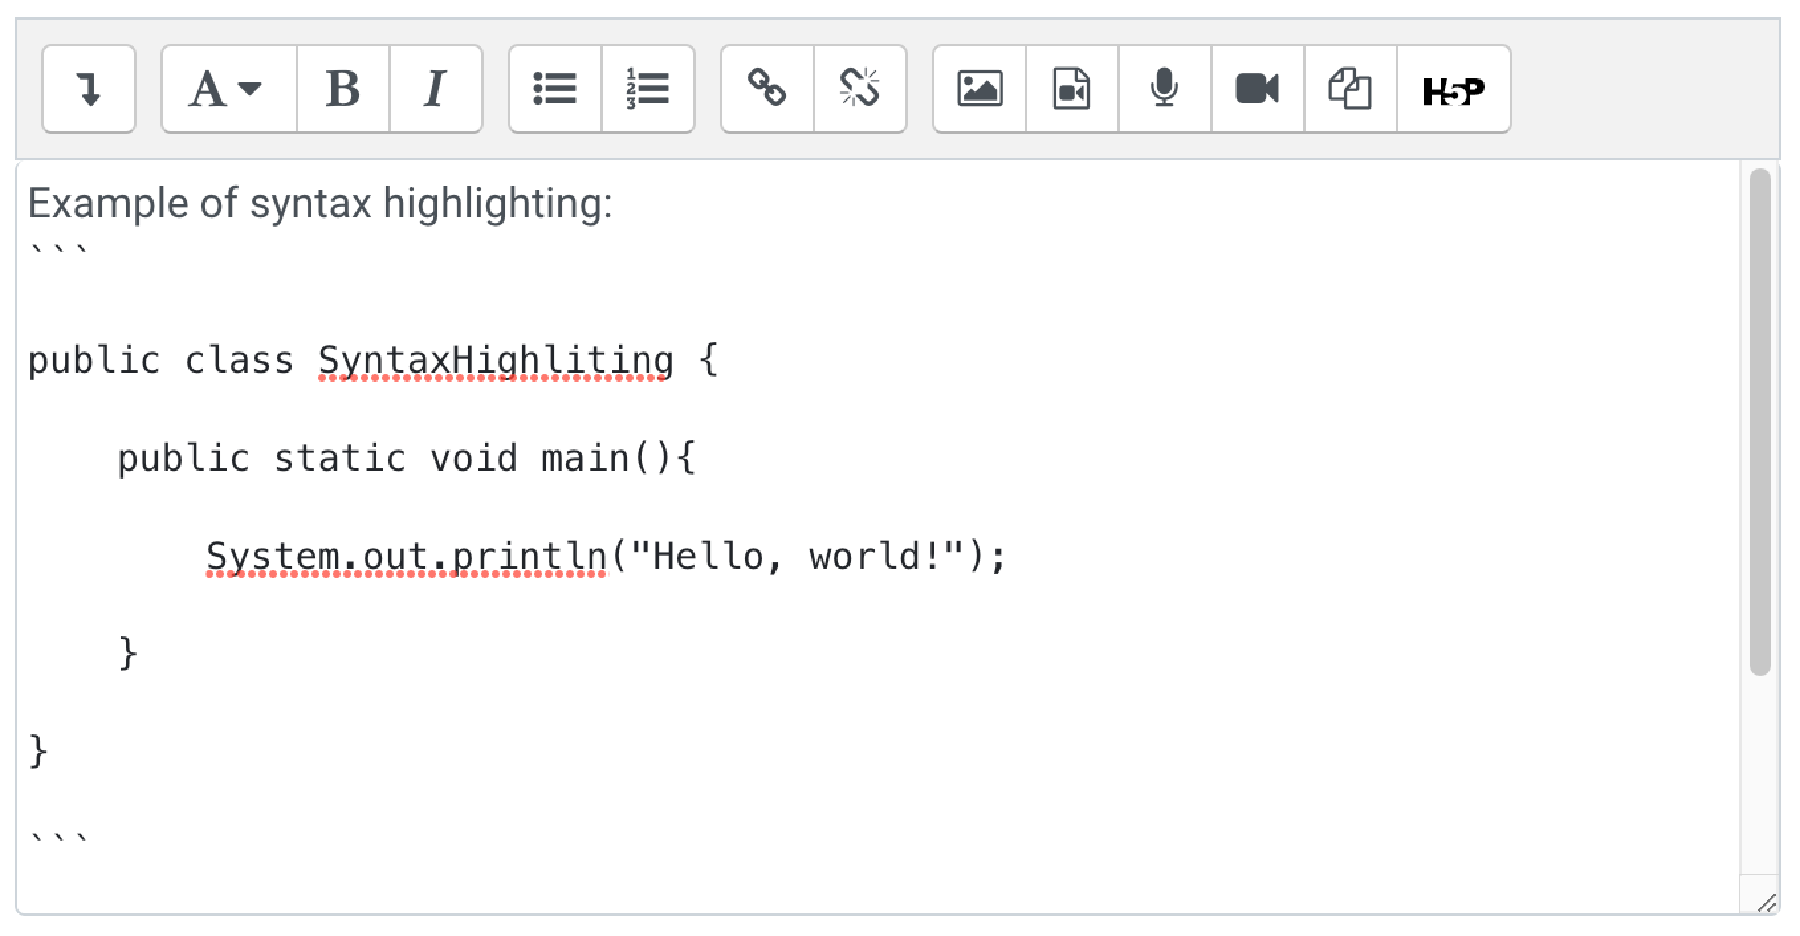The image size is (1800, 936).
Task: Toggle italic formatting
Action: point(435,89)
